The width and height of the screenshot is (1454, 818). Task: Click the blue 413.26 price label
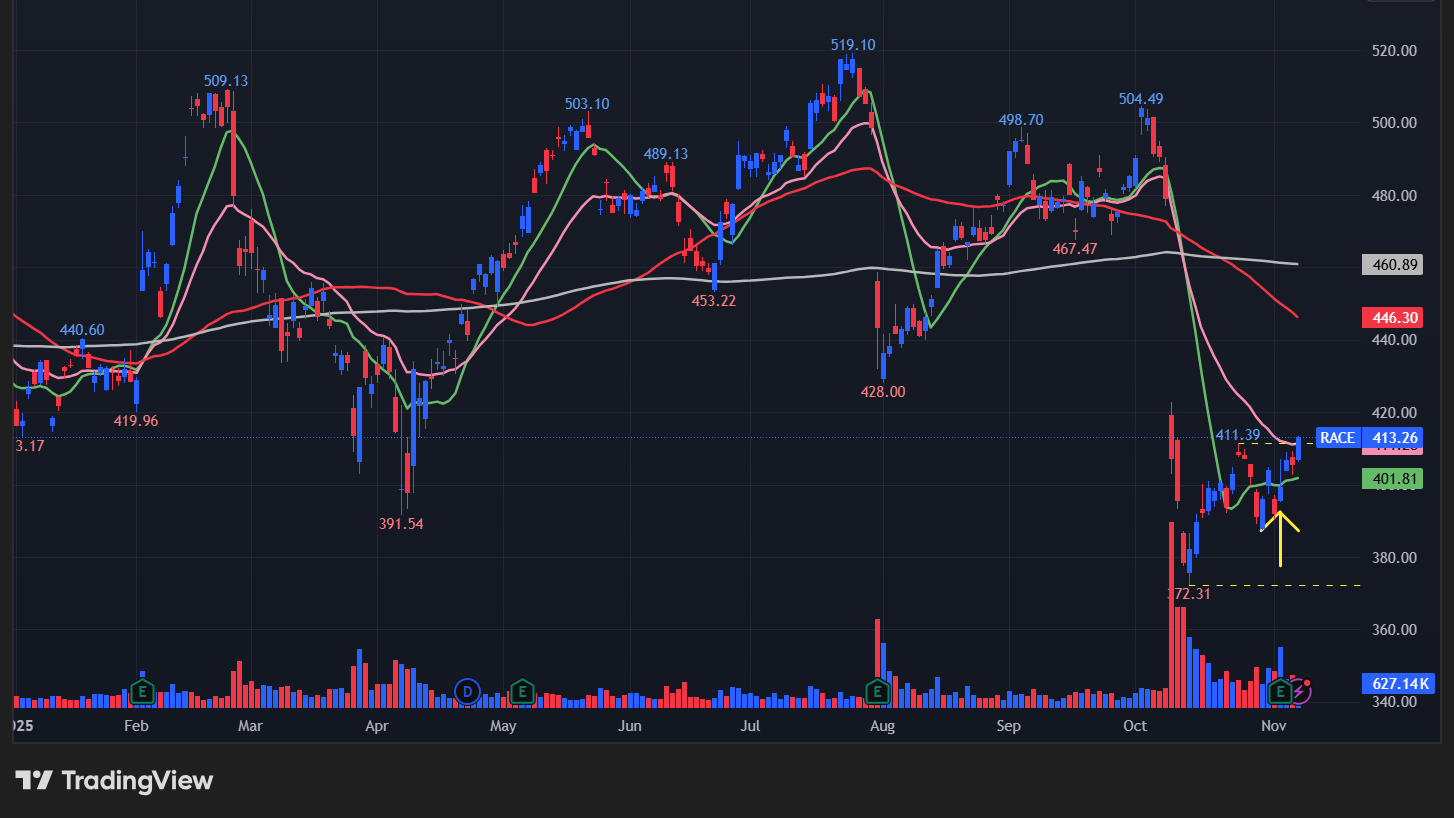(x=1396, y=438)
